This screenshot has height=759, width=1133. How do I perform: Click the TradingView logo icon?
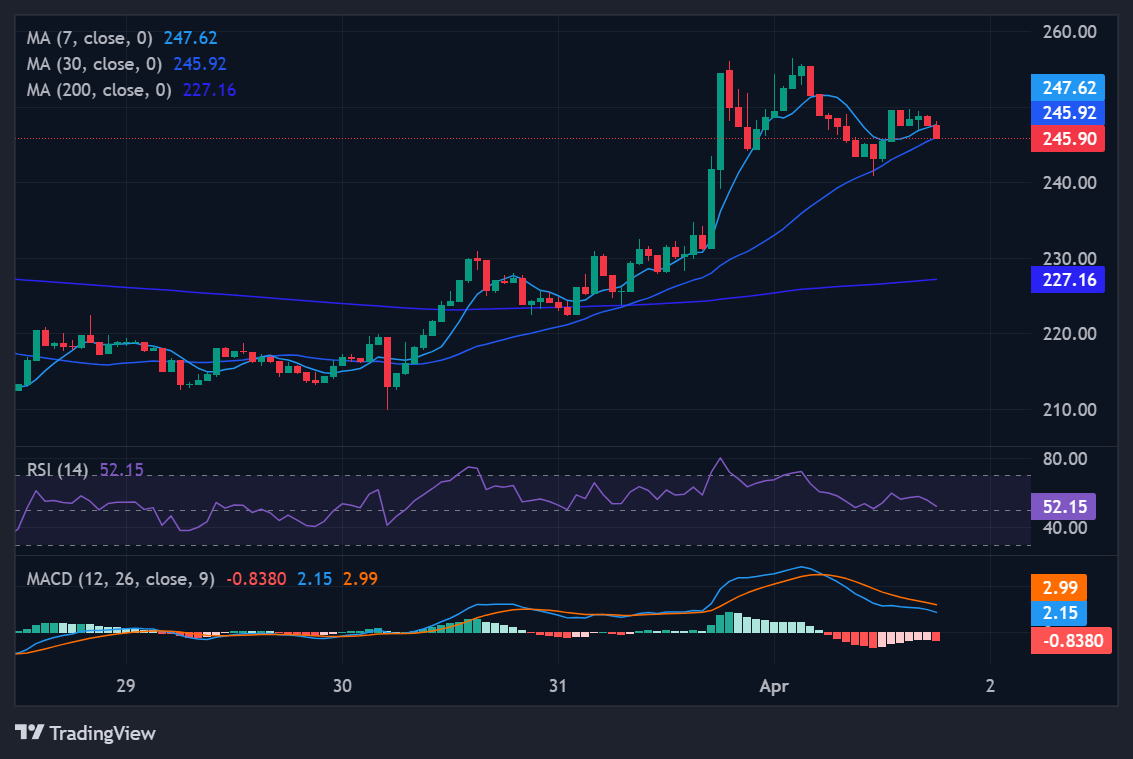coord(29,733)
